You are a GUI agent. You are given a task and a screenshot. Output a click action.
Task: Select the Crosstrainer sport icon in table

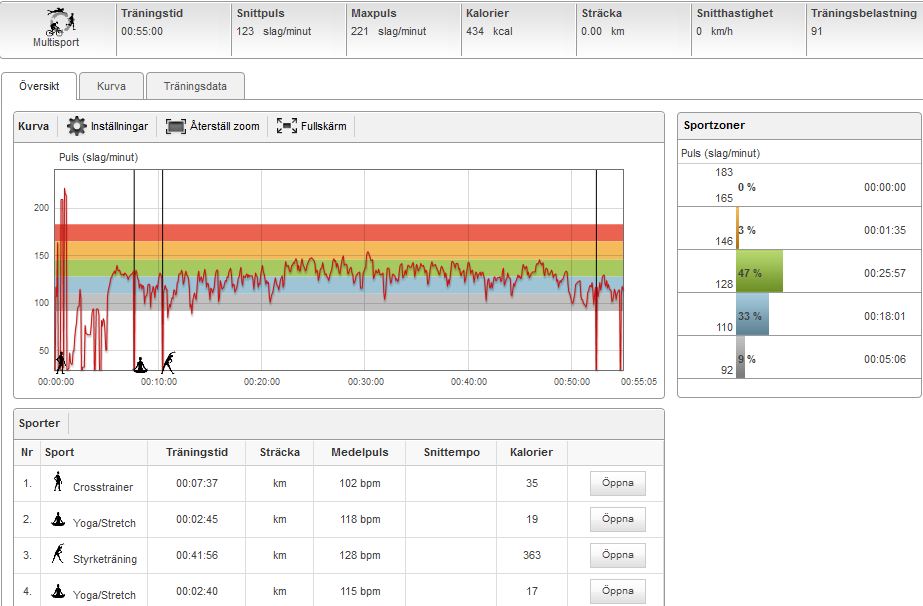pyautogui.click(x=57, y=483)
